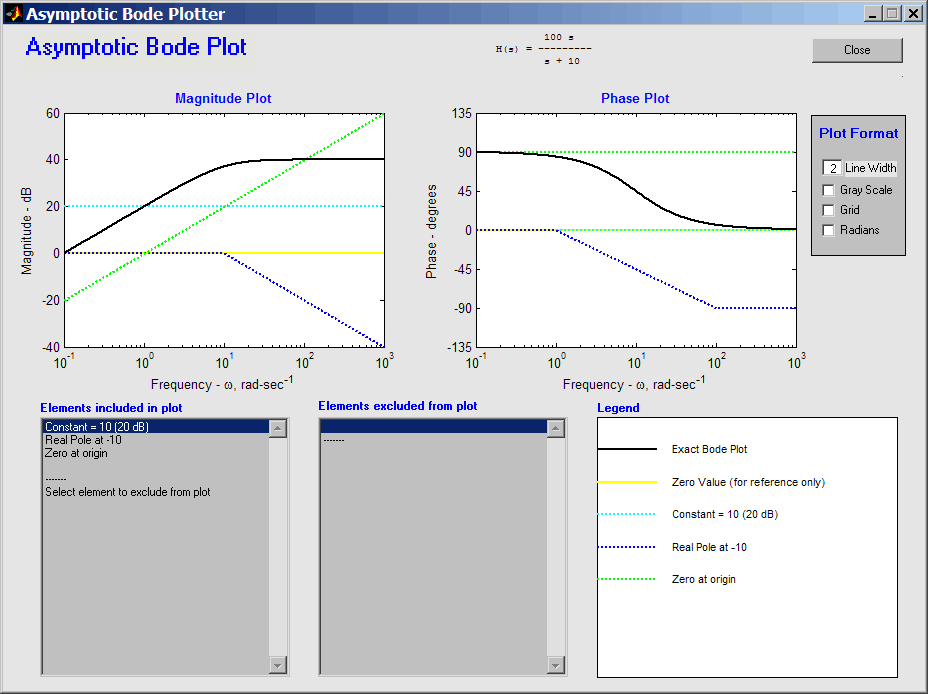The width and height of the screenshot is (928, 694).
Task: Click the green dotted Zero at origin legend line
Action: point(627,579)
